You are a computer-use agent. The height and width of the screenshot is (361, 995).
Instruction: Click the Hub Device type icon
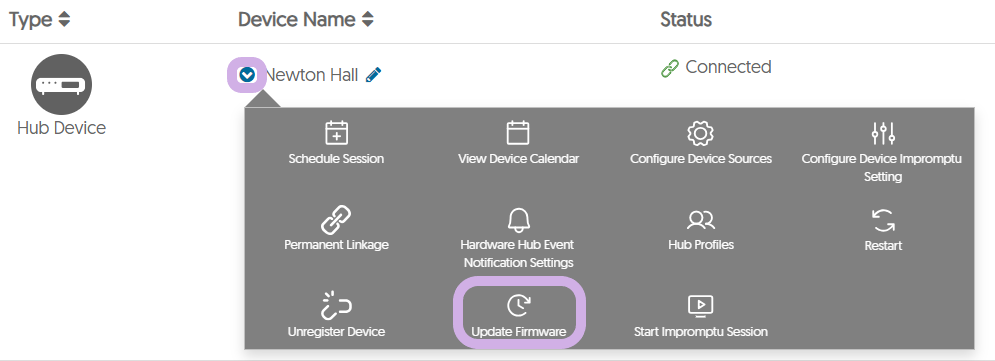coord(62,84)
